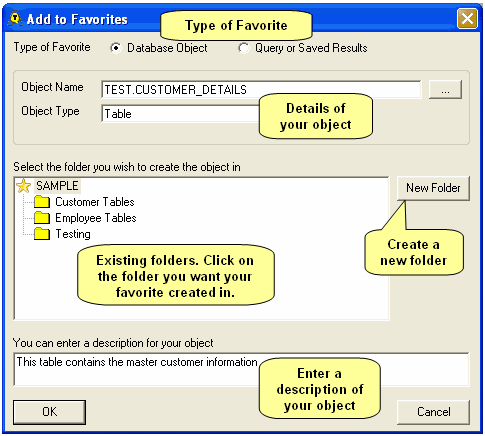Screen dimensions: 485x436
Task: Click the SAMPLE star favorites icon
Action: 24,186
